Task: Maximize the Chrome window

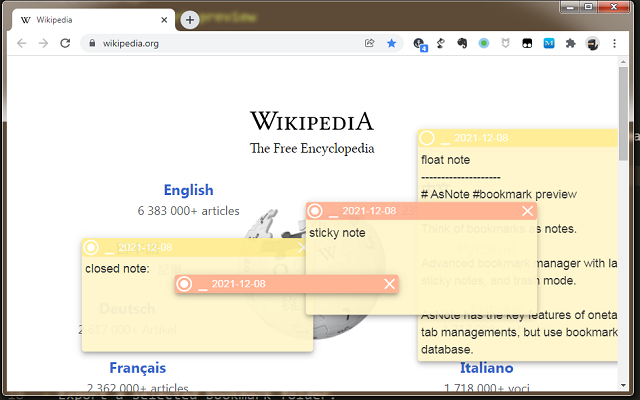Action: pos(589,7)
